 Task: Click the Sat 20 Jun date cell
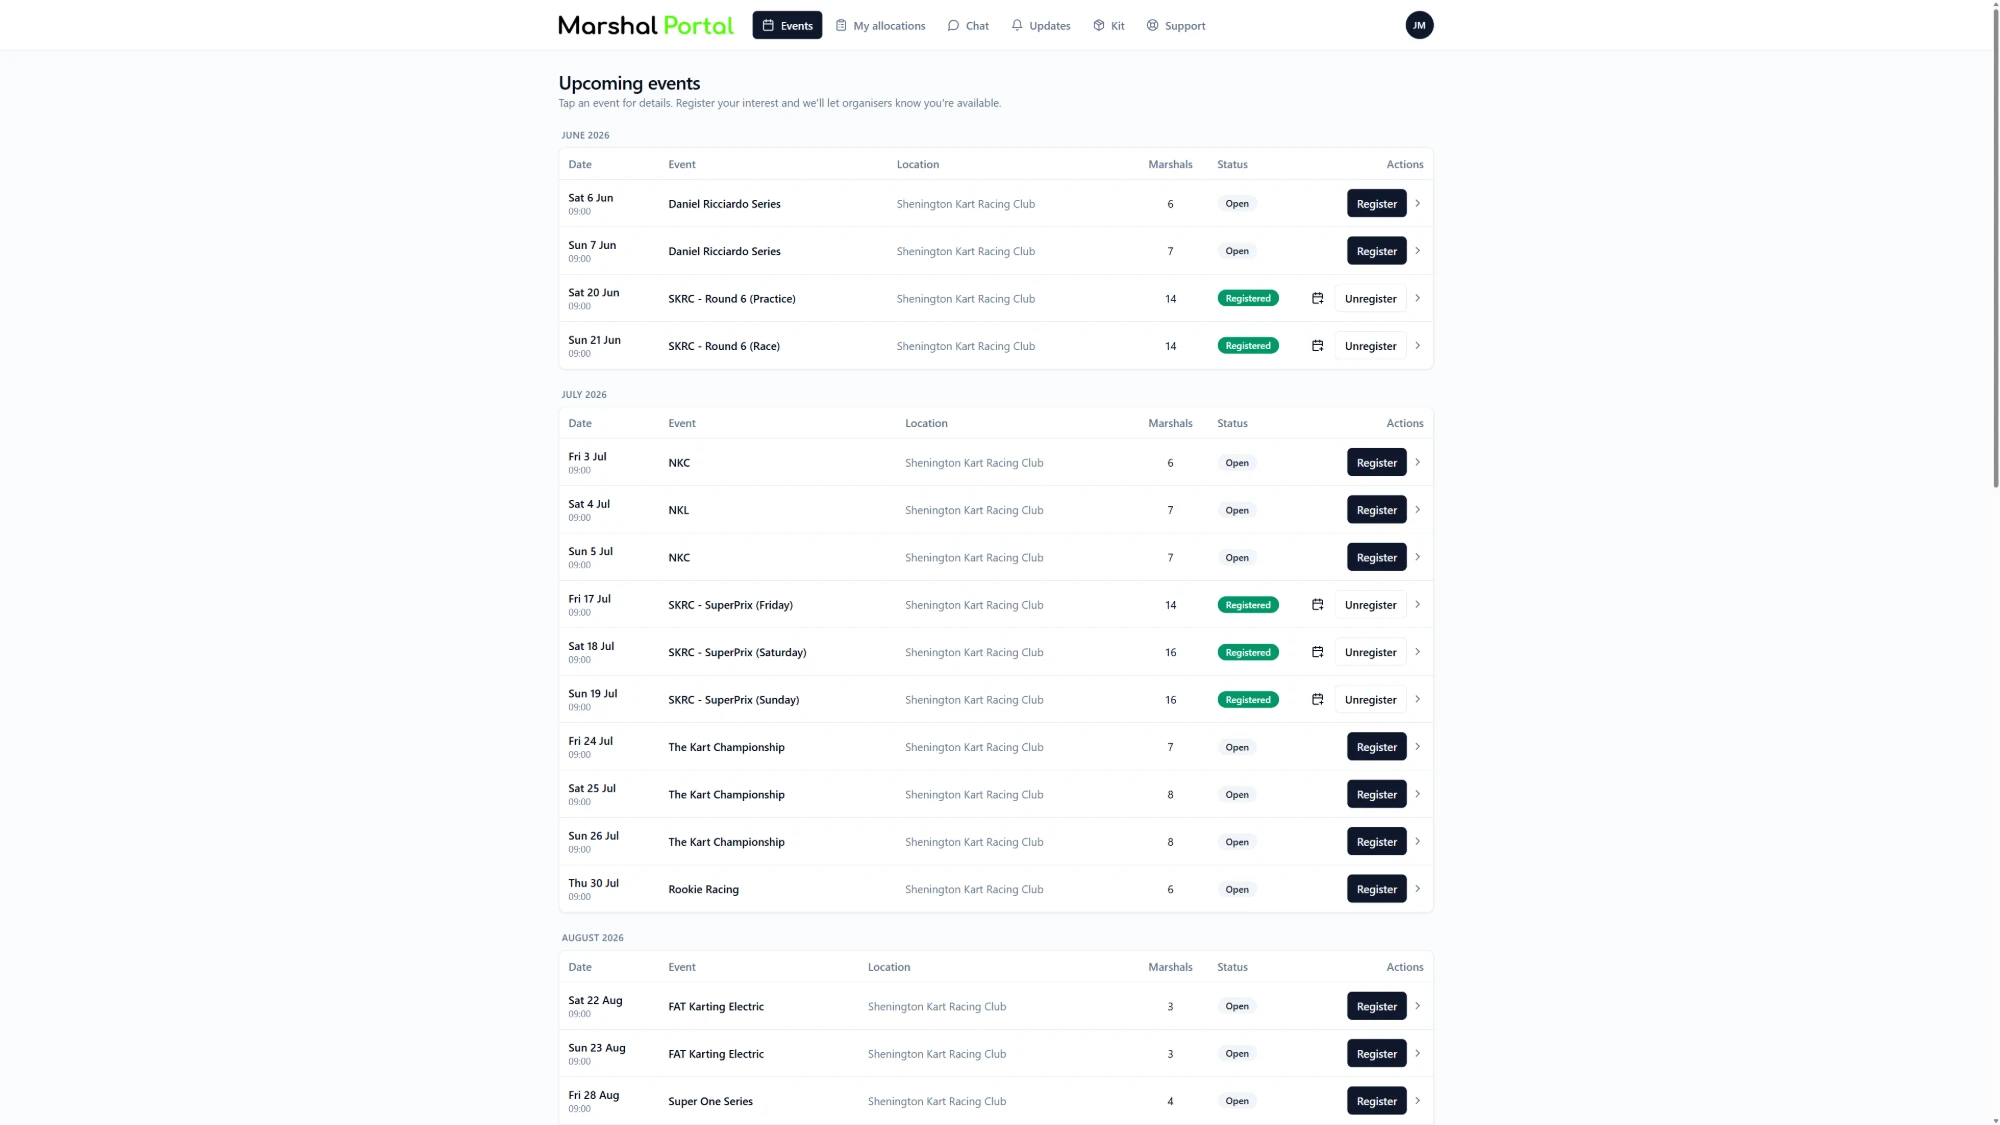pyautogui.click(x=593, y=298)
